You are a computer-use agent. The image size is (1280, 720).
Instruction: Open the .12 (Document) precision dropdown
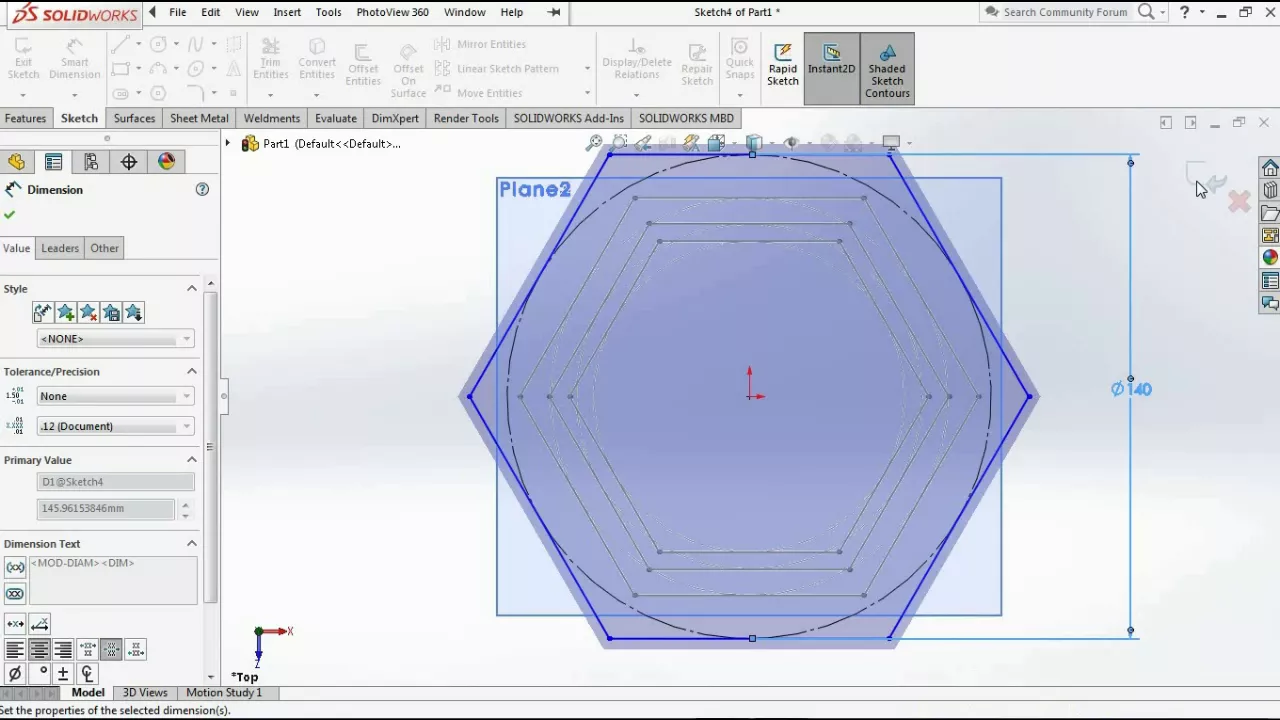coord(115,426)
